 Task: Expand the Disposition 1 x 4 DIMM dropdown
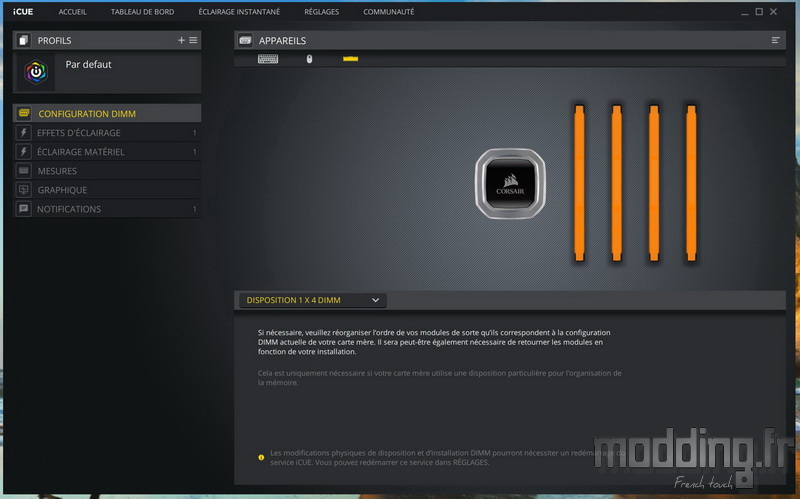click(313, 300)
